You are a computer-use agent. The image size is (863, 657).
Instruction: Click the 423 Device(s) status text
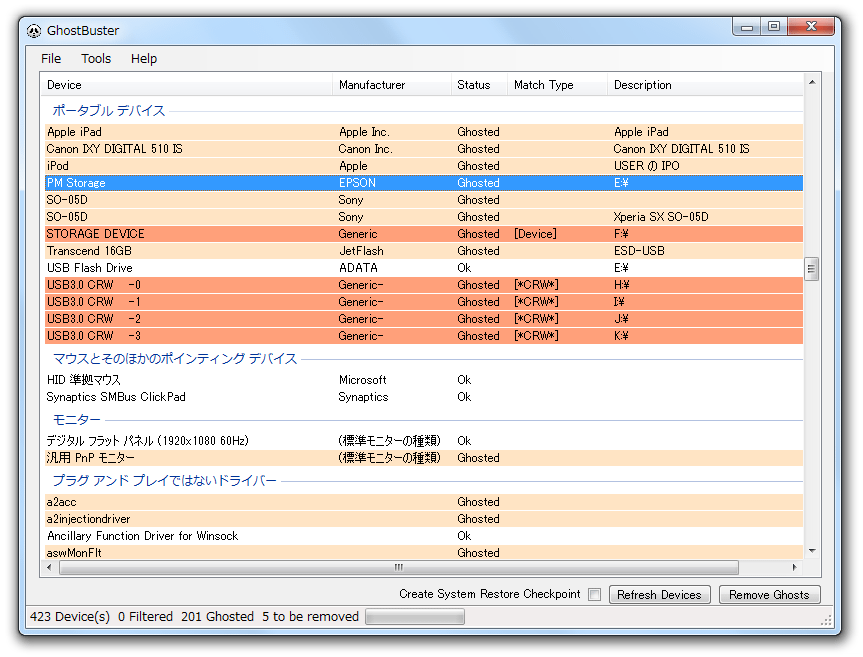(x=70, y=617)
